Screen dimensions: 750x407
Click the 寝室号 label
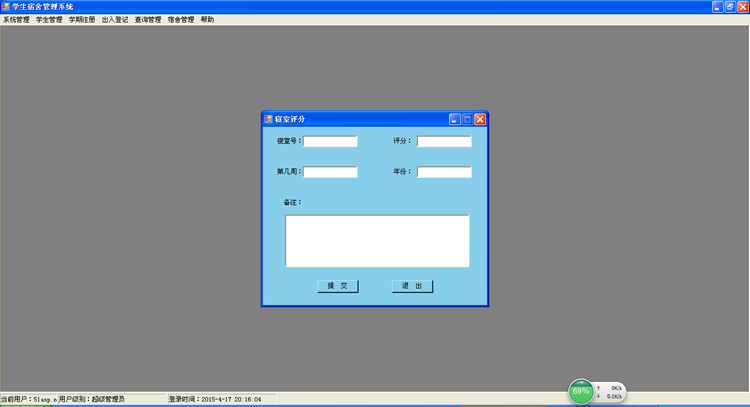pos(289,141)
